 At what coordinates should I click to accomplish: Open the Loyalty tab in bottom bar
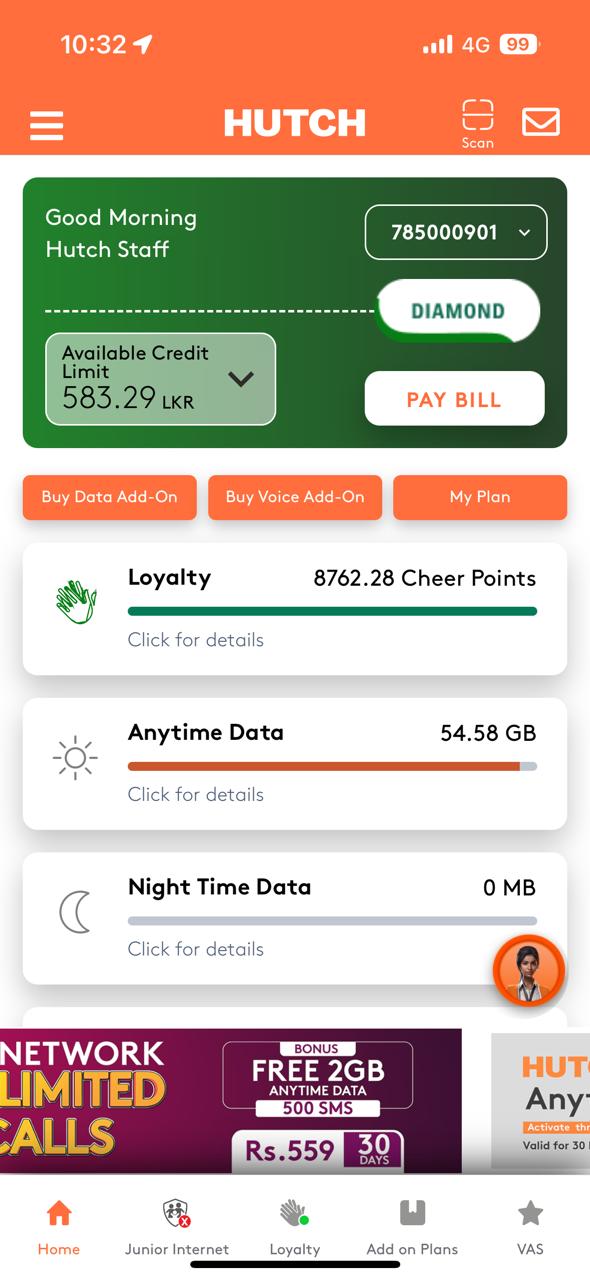[x=295, y=1228]
